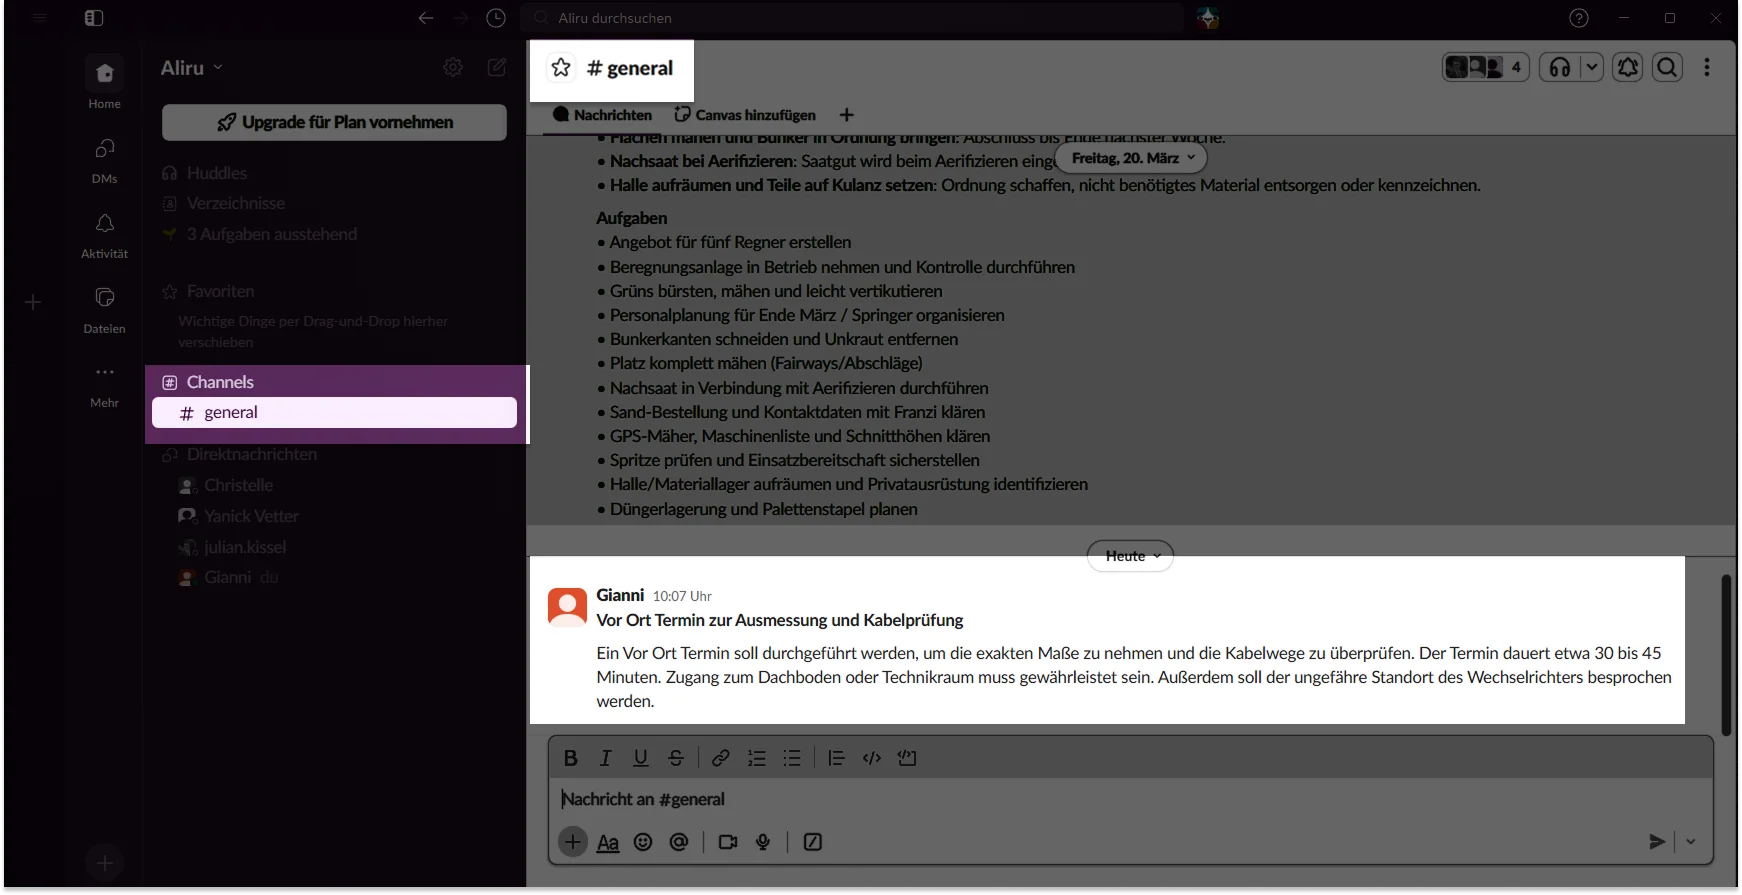Viewport: 1742px width, 895px height.
Task: Insert a blockquote
Action: (x=836, y=758)
